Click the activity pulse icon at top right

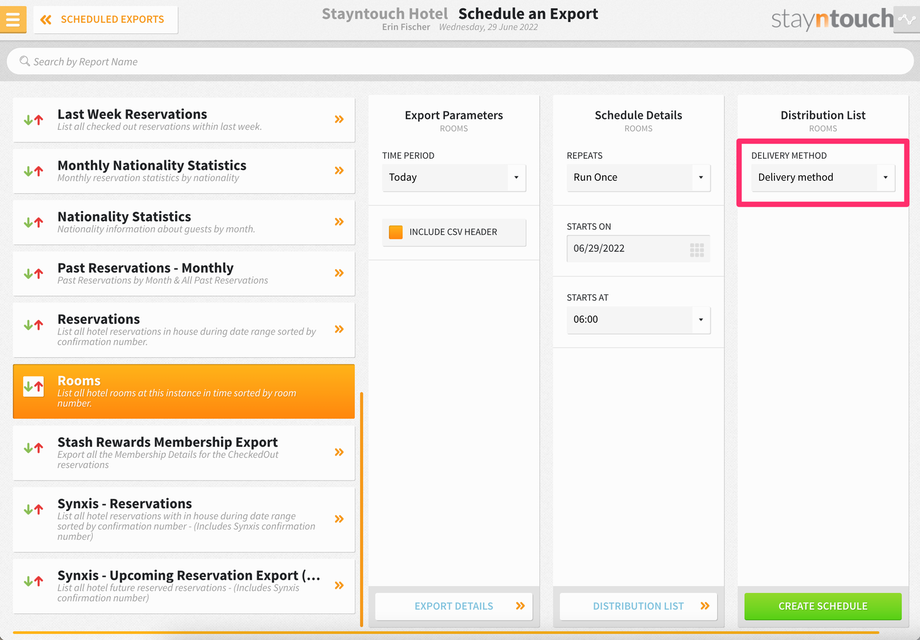pyautogui.click(x=907, y=19)
